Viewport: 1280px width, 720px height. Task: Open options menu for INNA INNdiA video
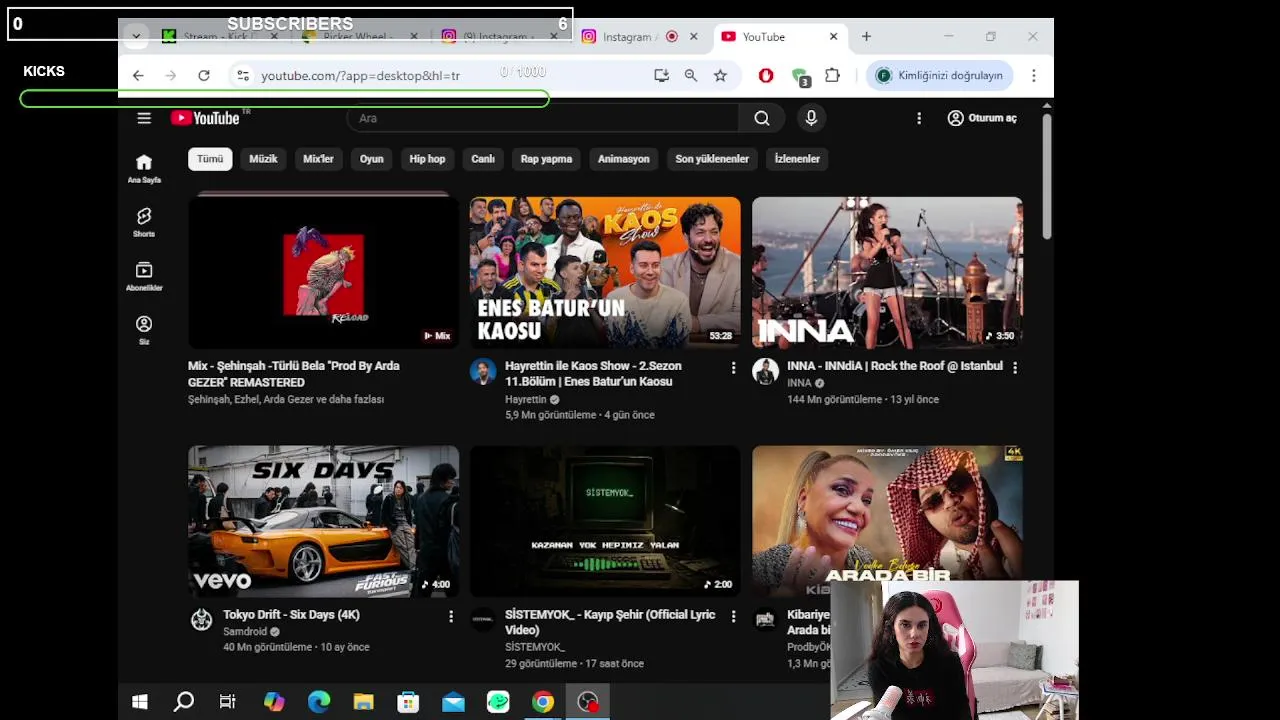pos(1015,368)
